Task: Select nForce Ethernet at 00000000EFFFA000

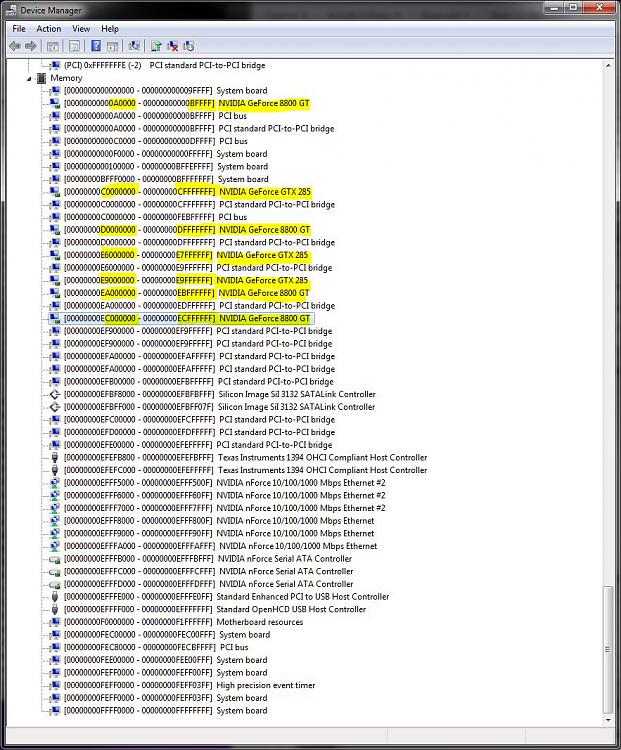Action: 221,546
